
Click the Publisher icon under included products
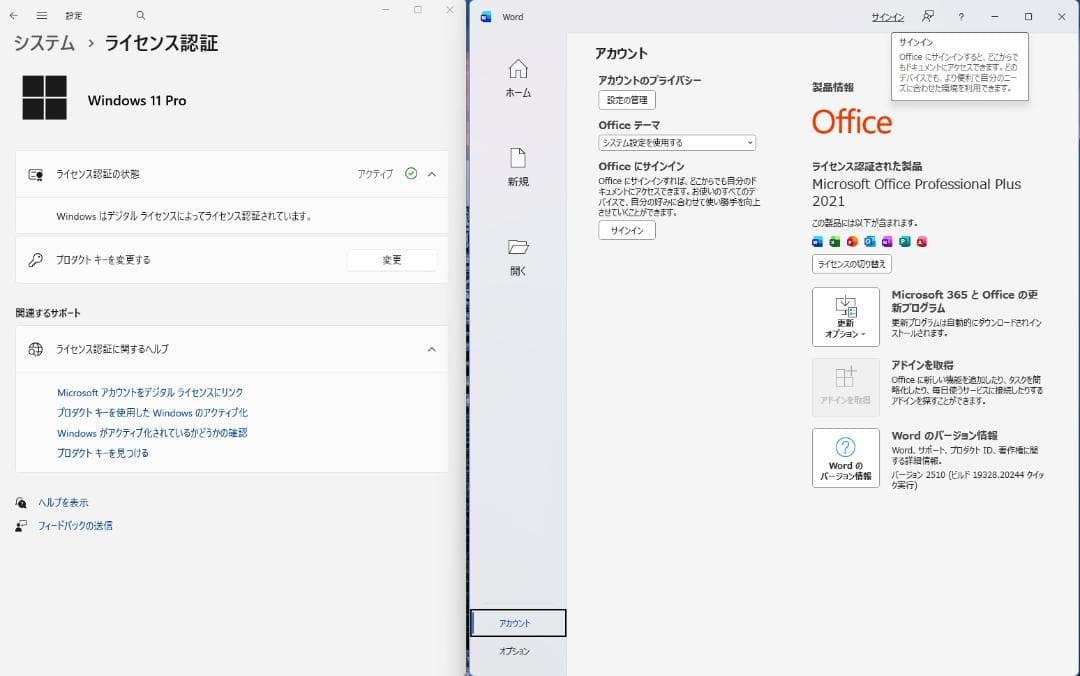(x=904, y=242)
